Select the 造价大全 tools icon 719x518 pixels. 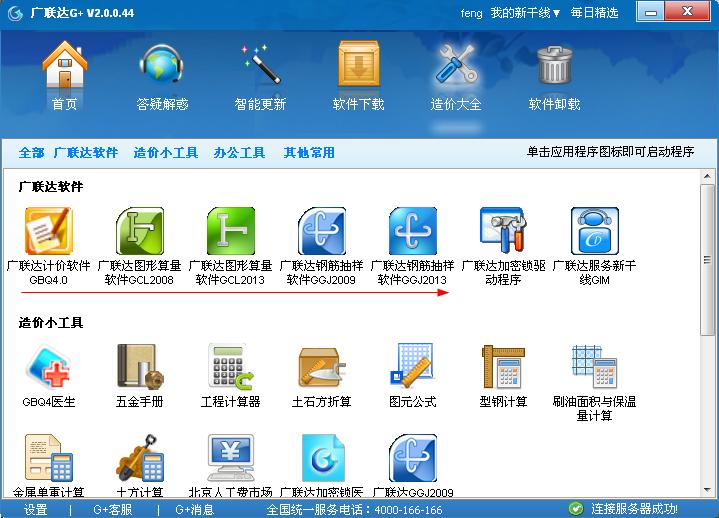pyautogui.click(x=456, y=65)
